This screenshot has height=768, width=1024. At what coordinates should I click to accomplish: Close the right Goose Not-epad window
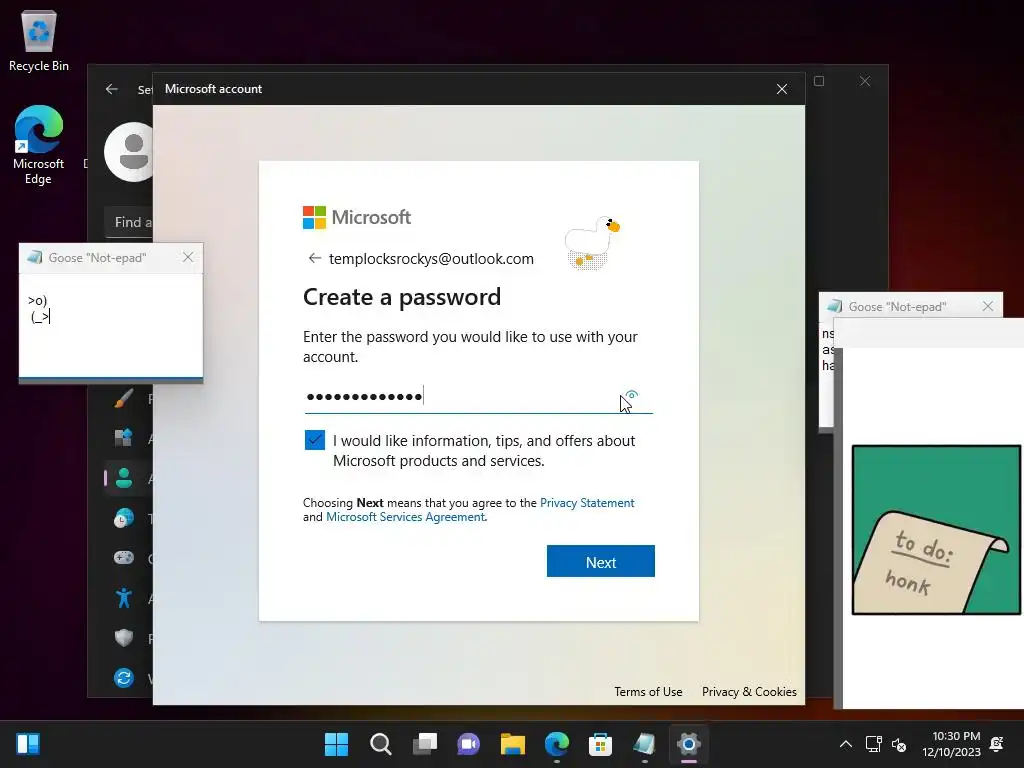988,306
